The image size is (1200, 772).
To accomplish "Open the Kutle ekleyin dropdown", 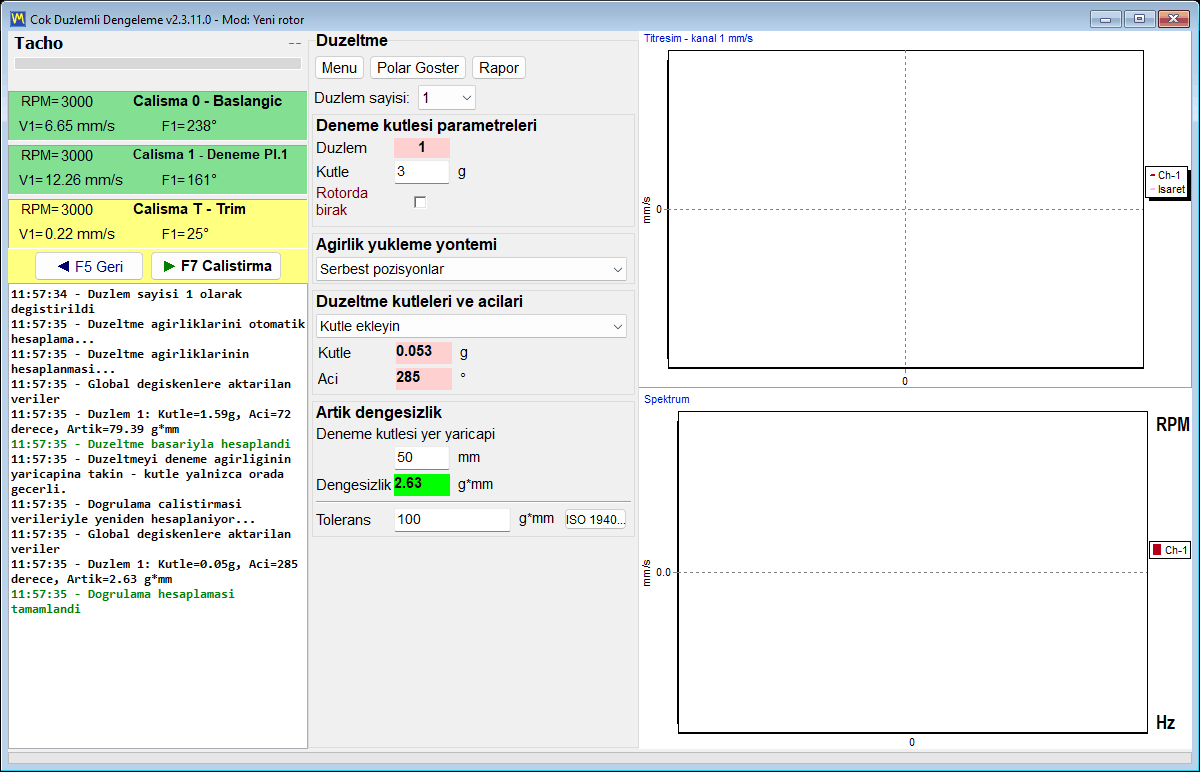I will click(x=471, y=326).
